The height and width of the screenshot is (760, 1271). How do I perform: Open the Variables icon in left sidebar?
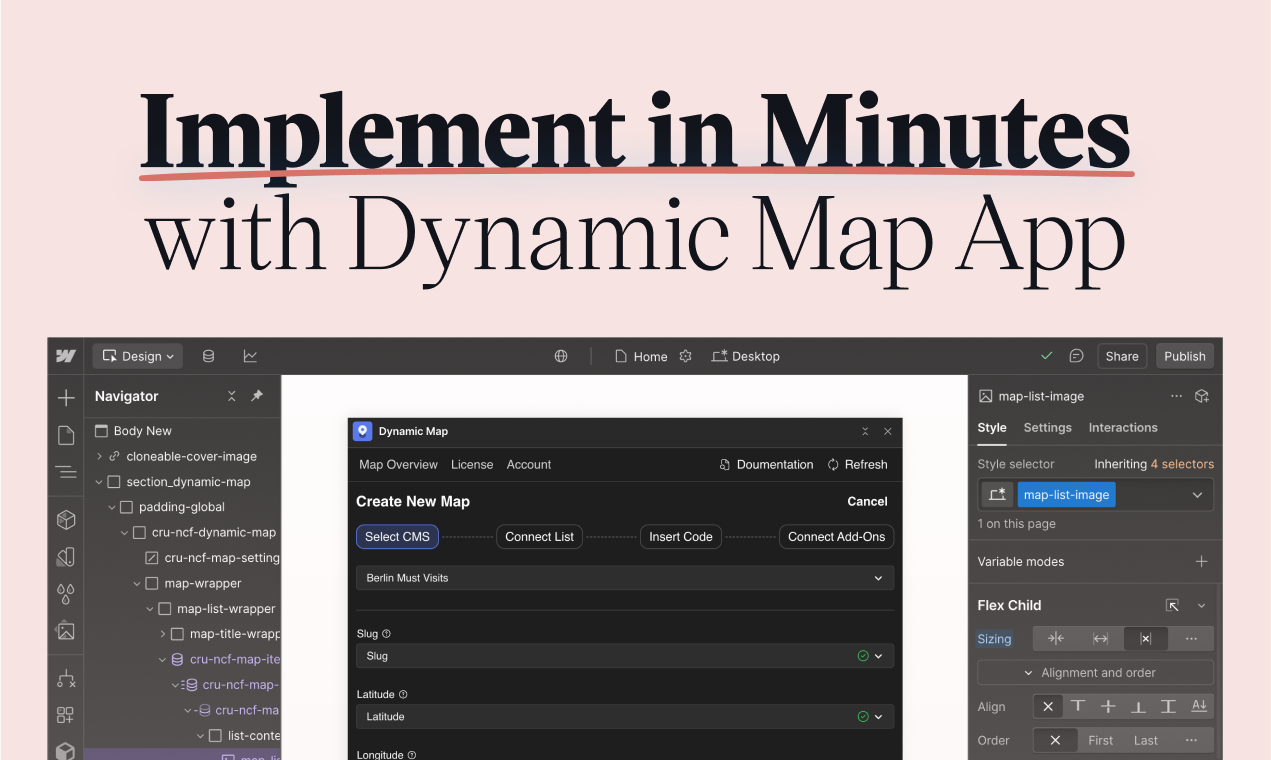[x=66, y=557]
